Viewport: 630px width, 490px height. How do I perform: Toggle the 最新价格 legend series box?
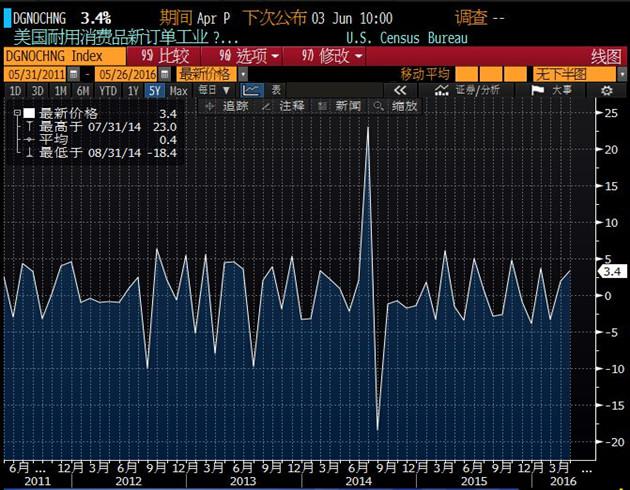(x=29, y=113)
